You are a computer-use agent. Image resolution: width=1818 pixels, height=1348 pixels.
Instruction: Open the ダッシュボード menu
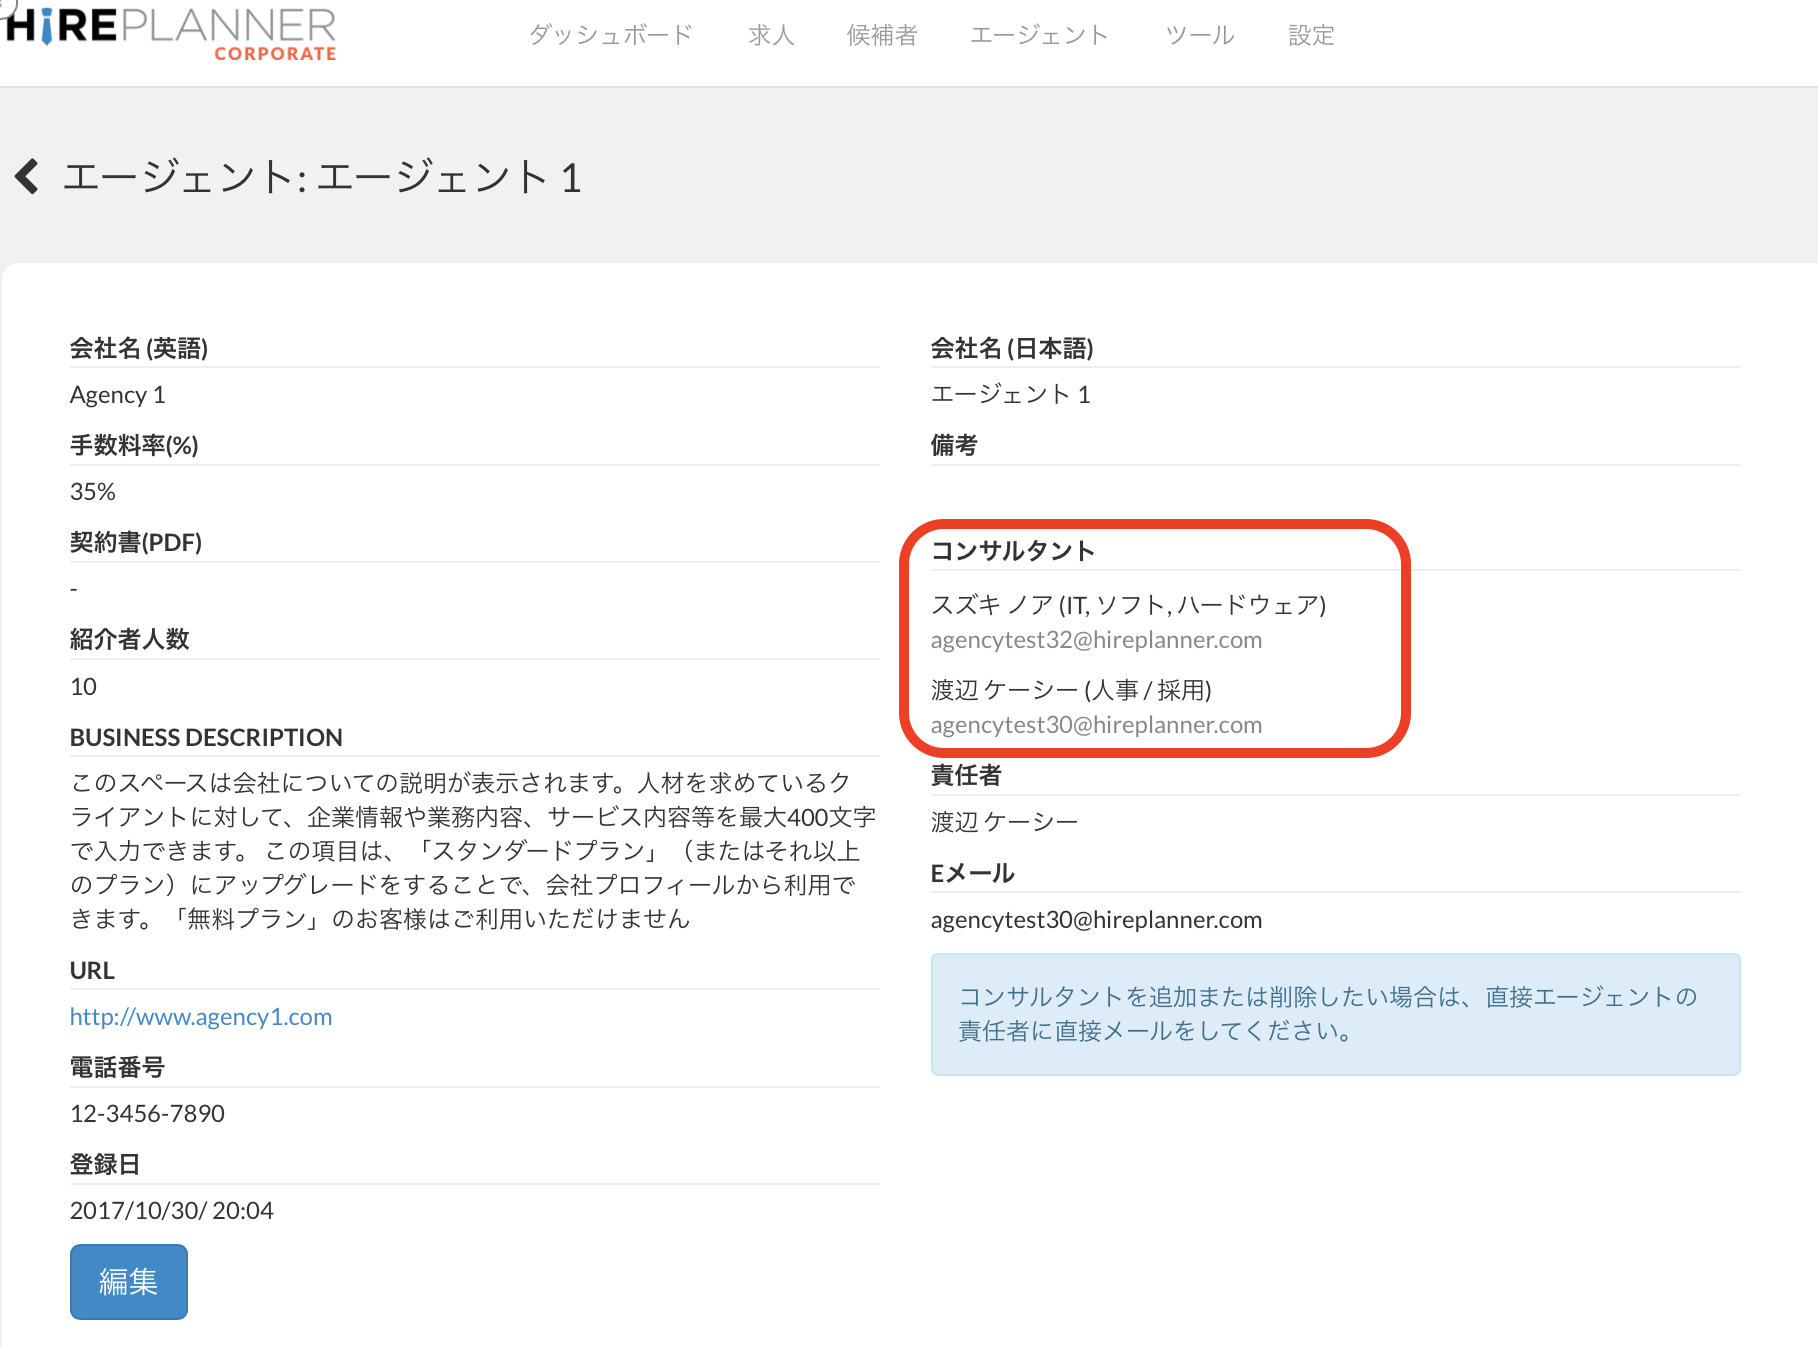pyautogui.click(x=610, y=35)
